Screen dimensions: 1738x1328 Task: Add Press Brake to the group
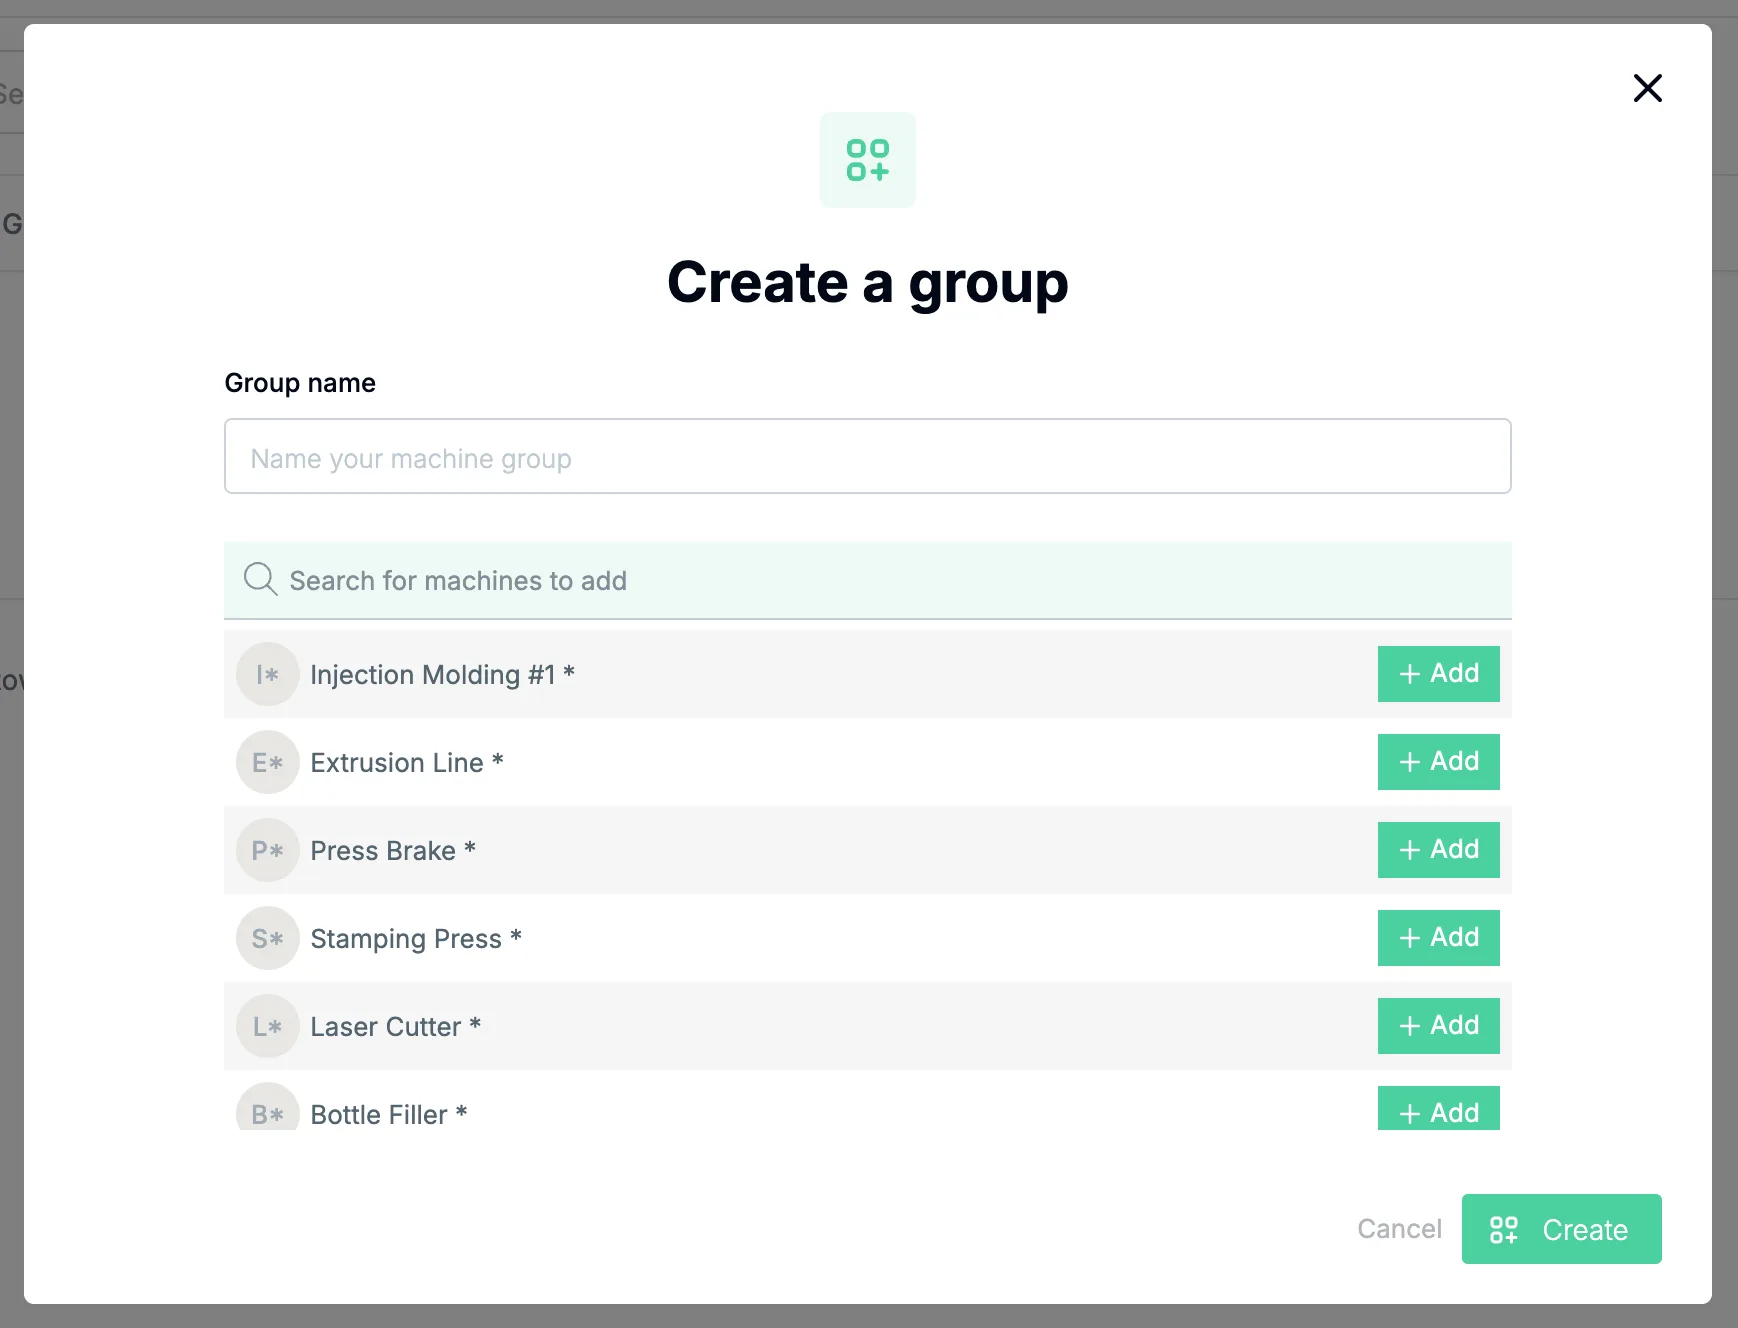(1438, 850)
